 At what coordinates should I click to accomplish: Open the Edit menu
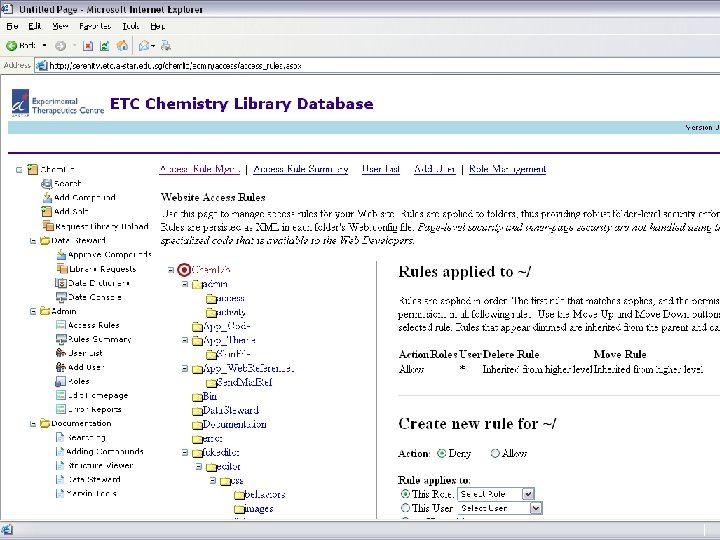(35, 26)
